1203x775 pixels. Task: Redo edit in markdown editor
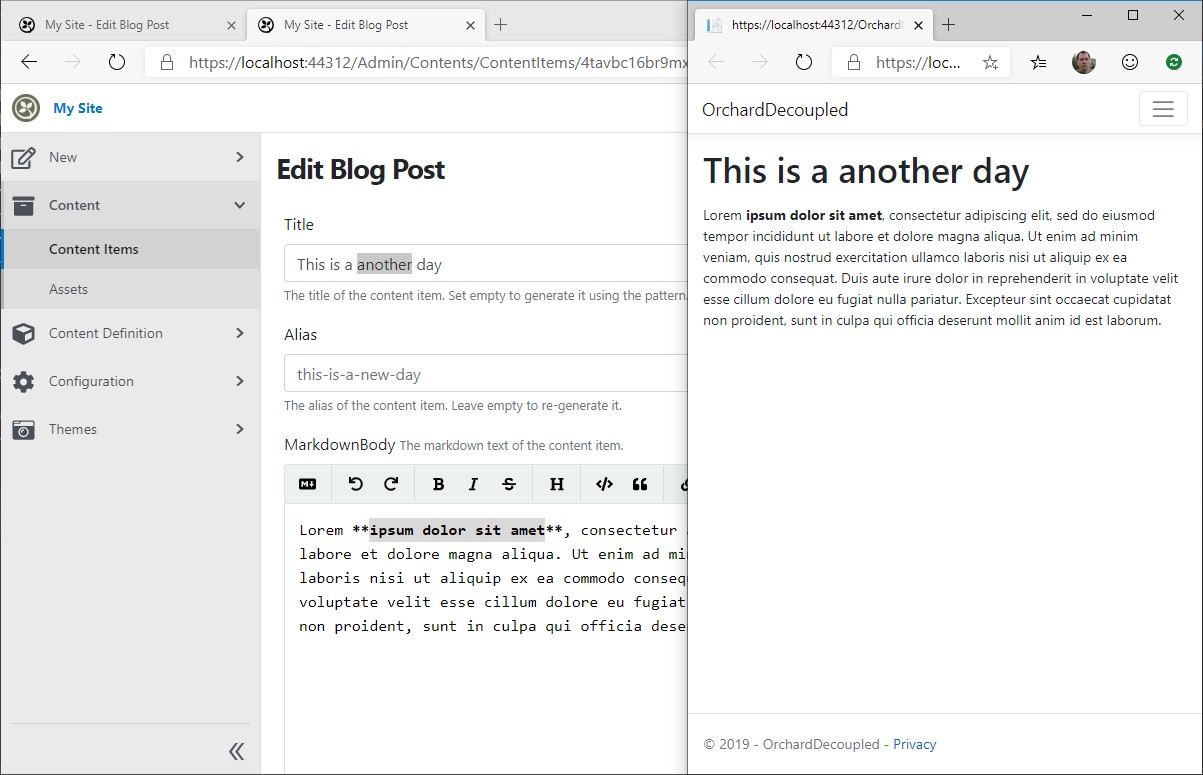[x=391, y=484]
